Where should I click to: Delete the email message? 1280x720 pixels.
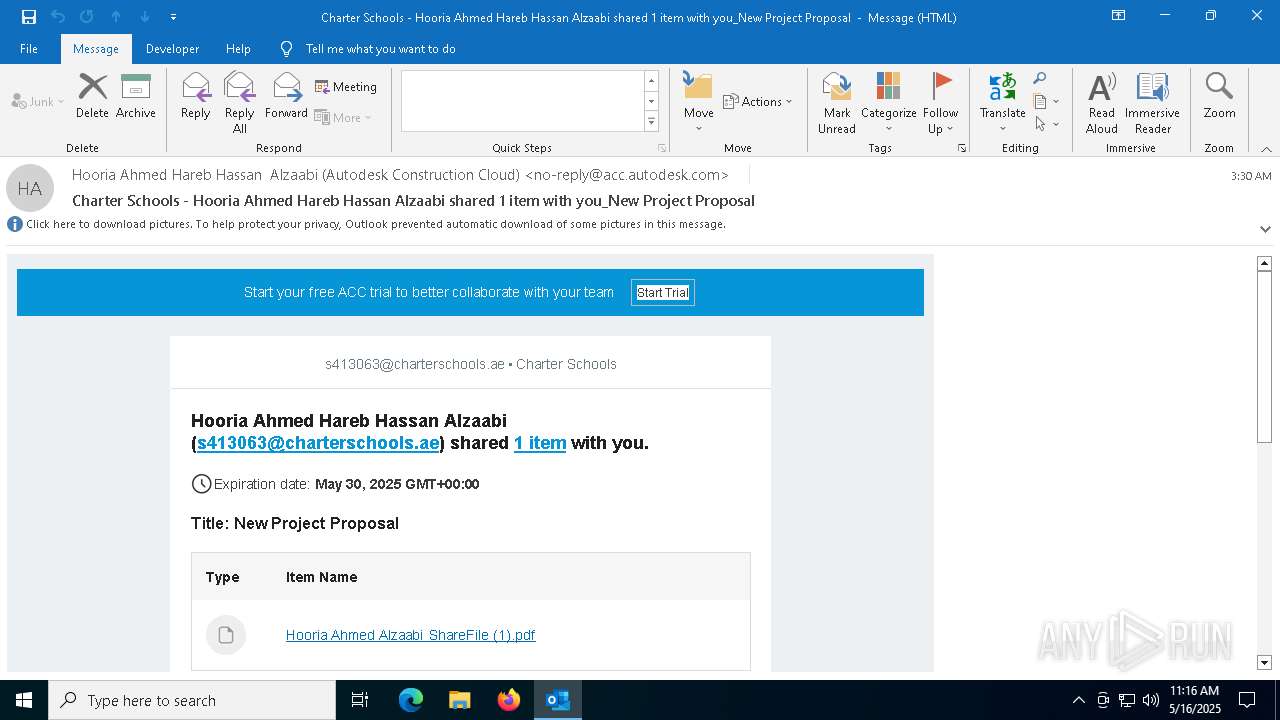point(92,97)
